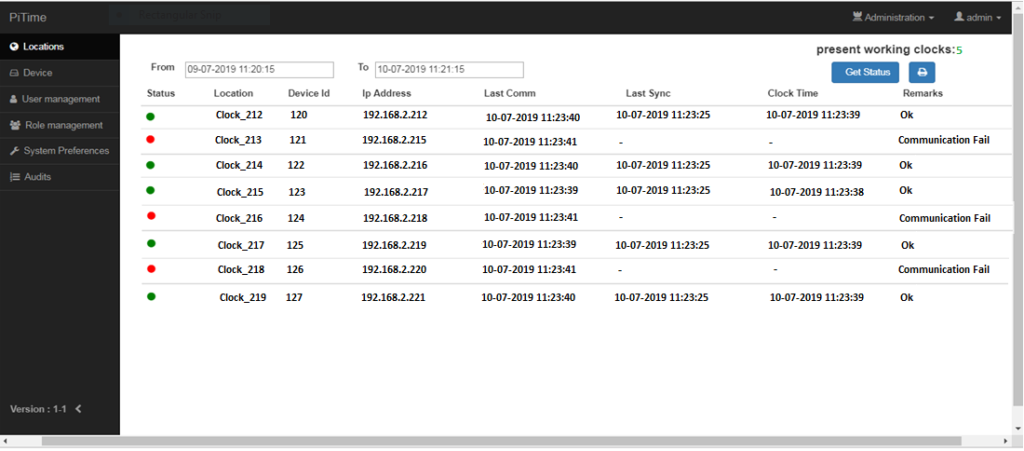Click red status dot for Clock_213
Viewport: 1024px width, 451px height.
pos(151,140)
